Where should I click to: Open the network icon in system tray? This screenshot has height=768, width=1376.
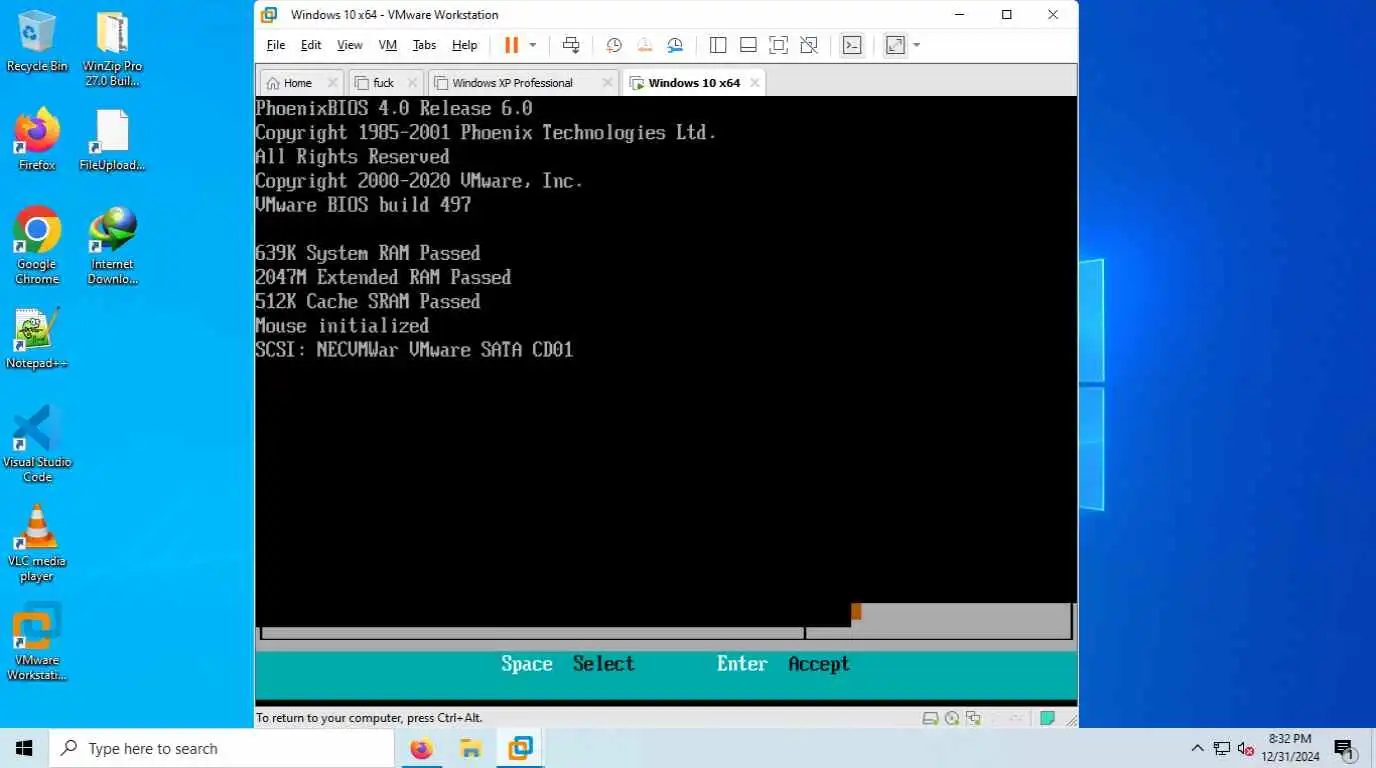[x=1221, y=748]
